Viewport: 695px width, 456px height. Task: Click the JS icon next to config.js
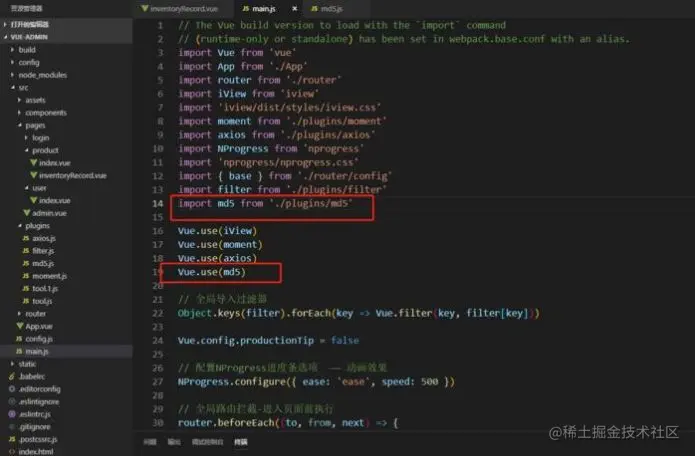[19, 339]
